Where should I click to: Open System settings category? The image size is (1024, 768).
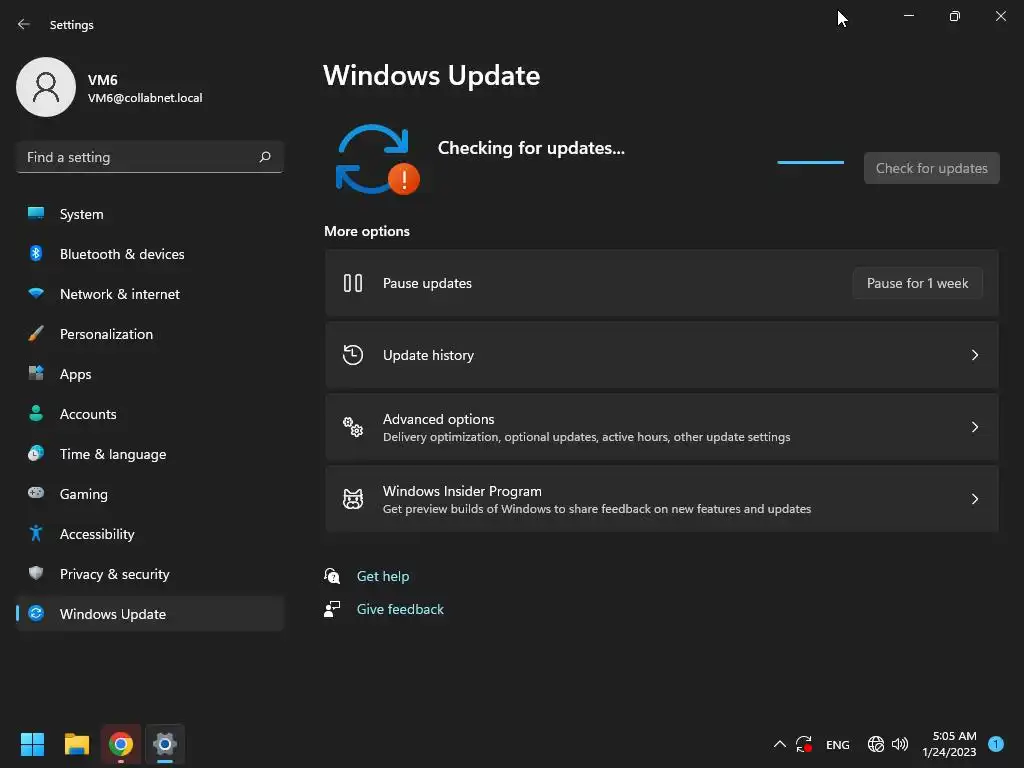(150, 214)
